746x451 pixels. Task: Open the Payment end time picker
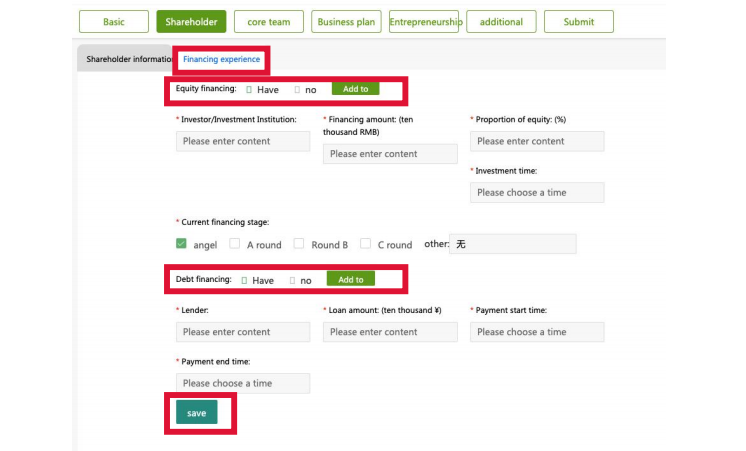click(243, 383)
